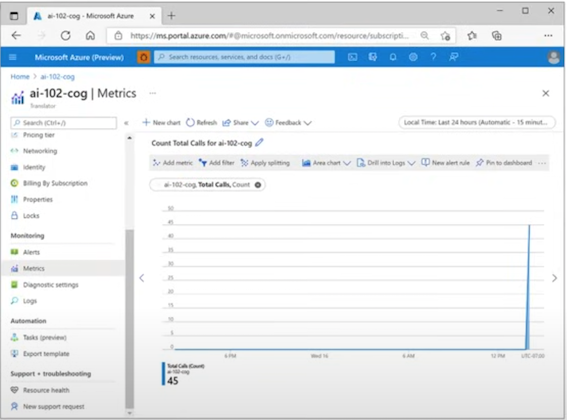This screenshot has height=420, width=567.
Task: Open a new browser tab
Action: click(171, 16)
